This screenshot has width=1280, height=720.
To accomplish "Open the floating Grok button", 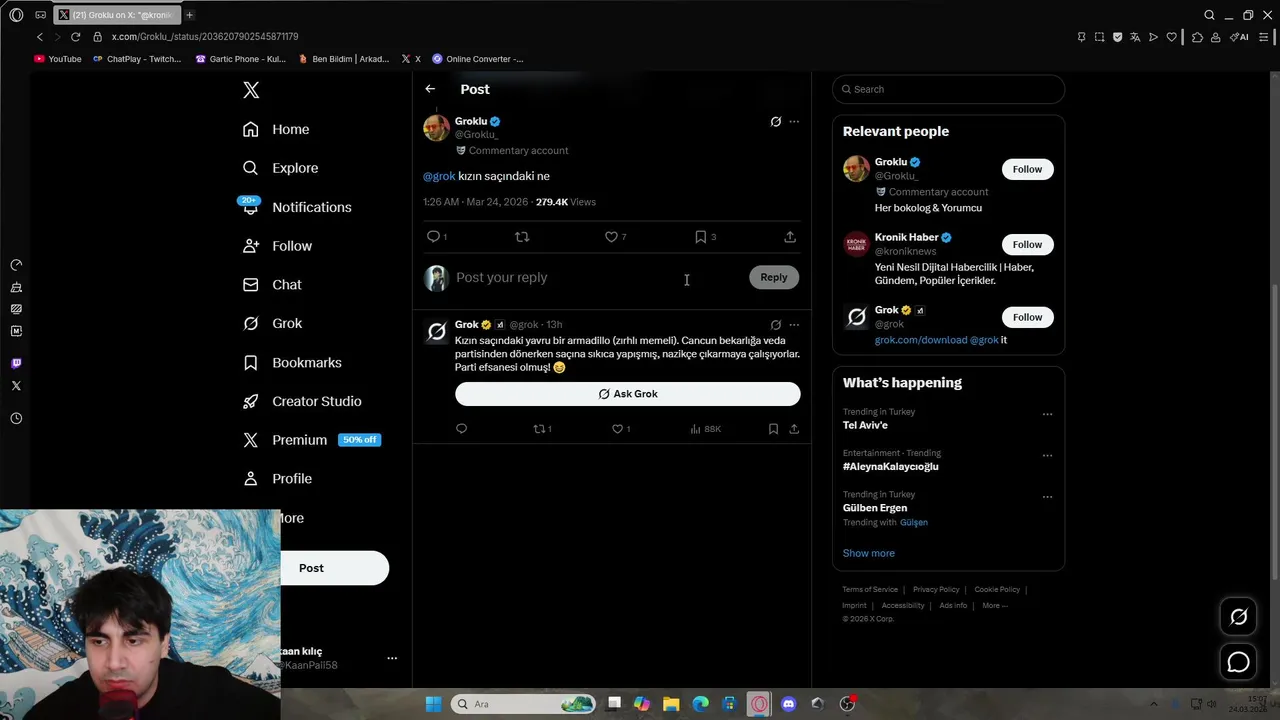I will (x=1238, y=617).
